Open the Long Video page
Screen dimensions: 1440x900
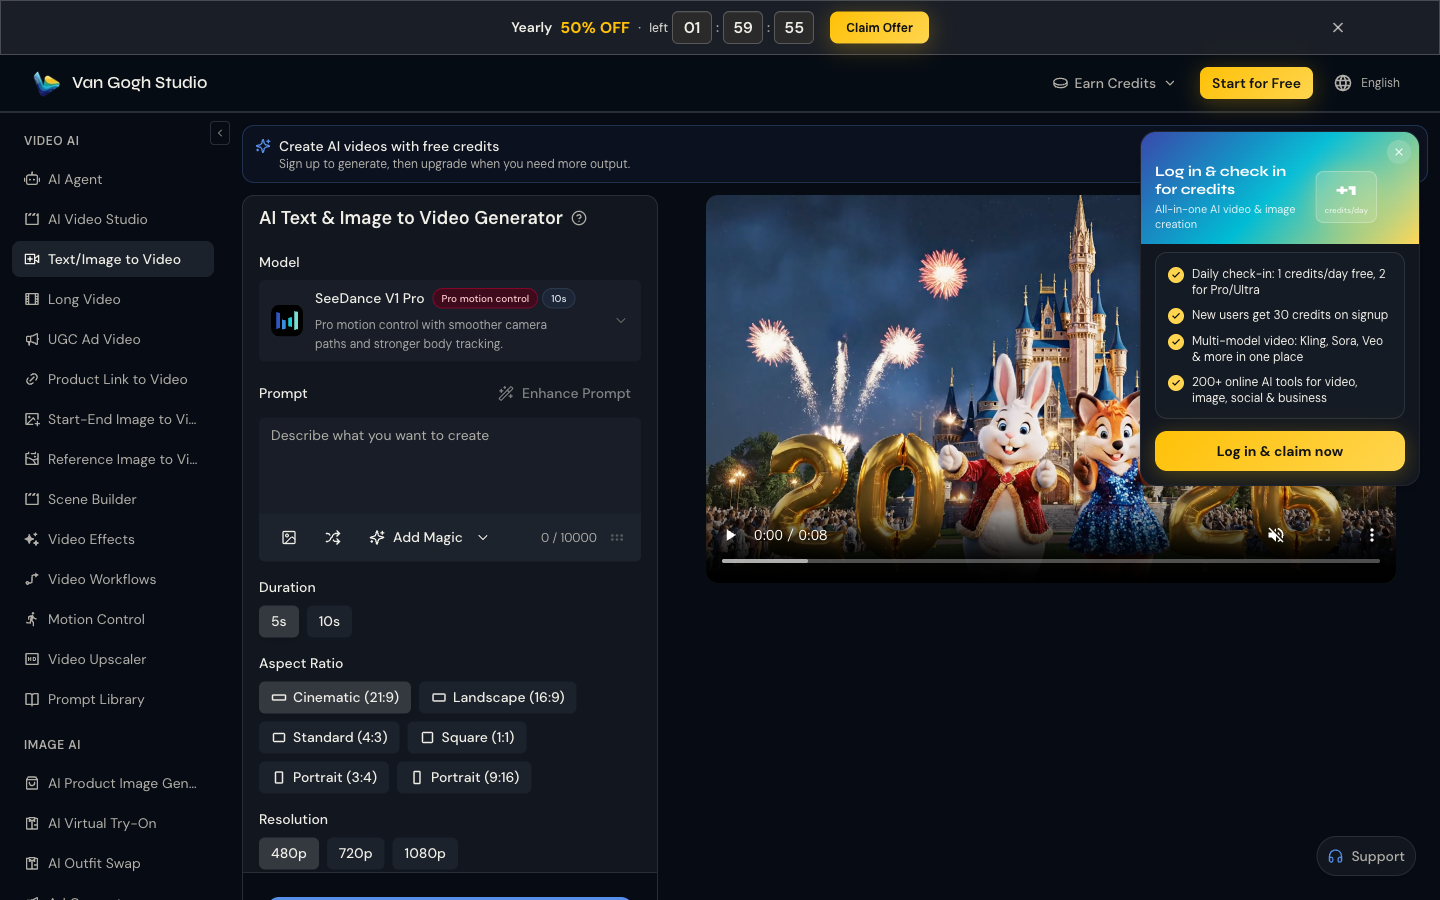point(113,299)
